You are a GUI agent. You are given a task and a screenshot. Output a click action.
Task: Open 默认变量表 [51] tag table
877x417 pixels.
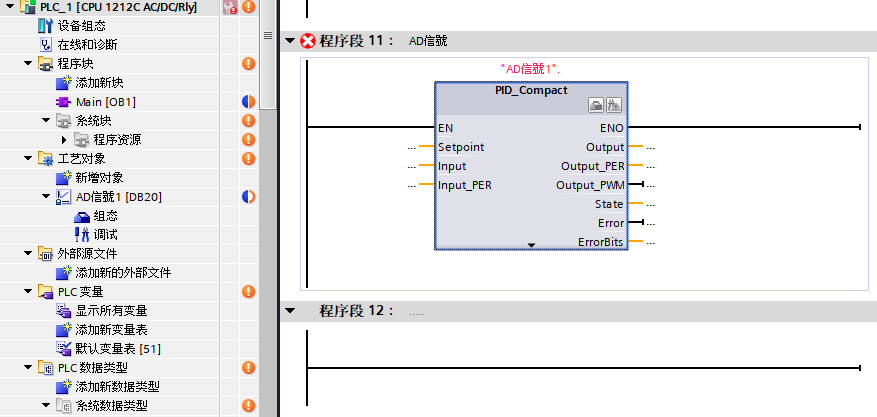(117, 348)
